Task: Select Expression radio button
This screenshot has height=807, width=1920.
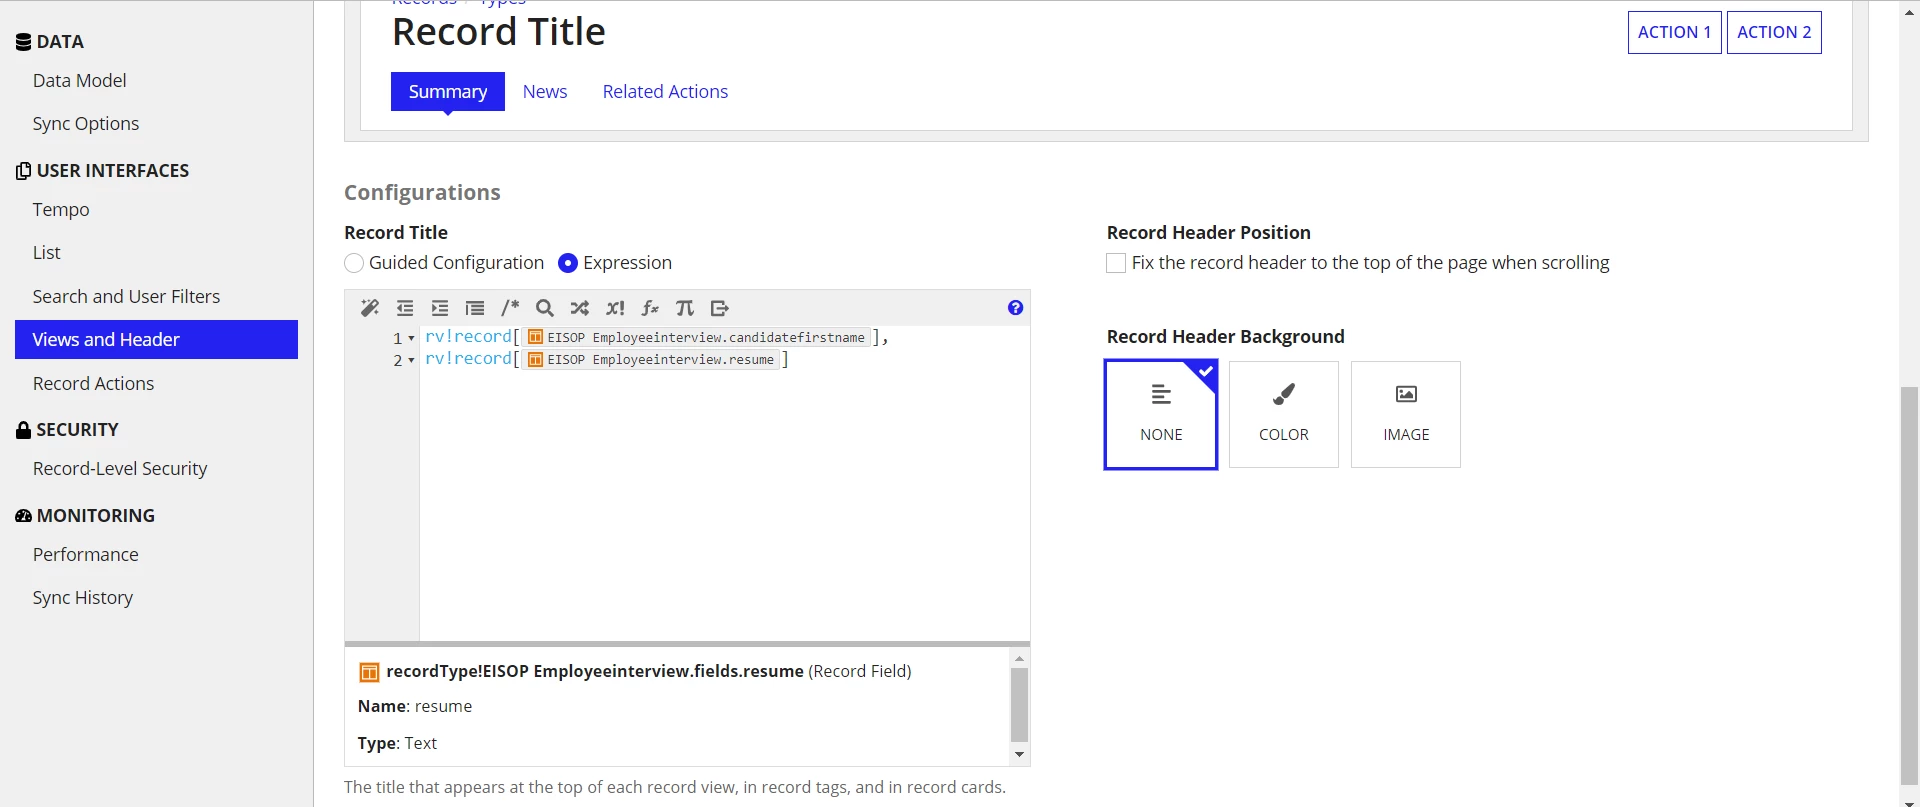Action: (568, 263)
